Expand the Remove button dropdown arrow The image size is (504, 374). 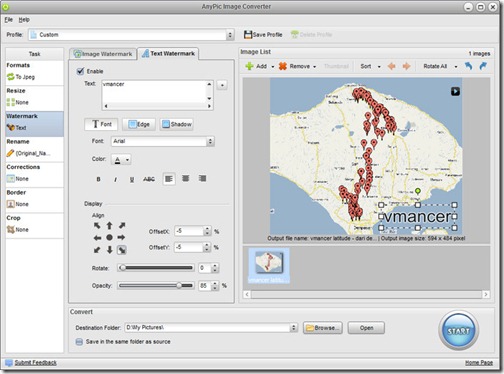pos(314,67)
